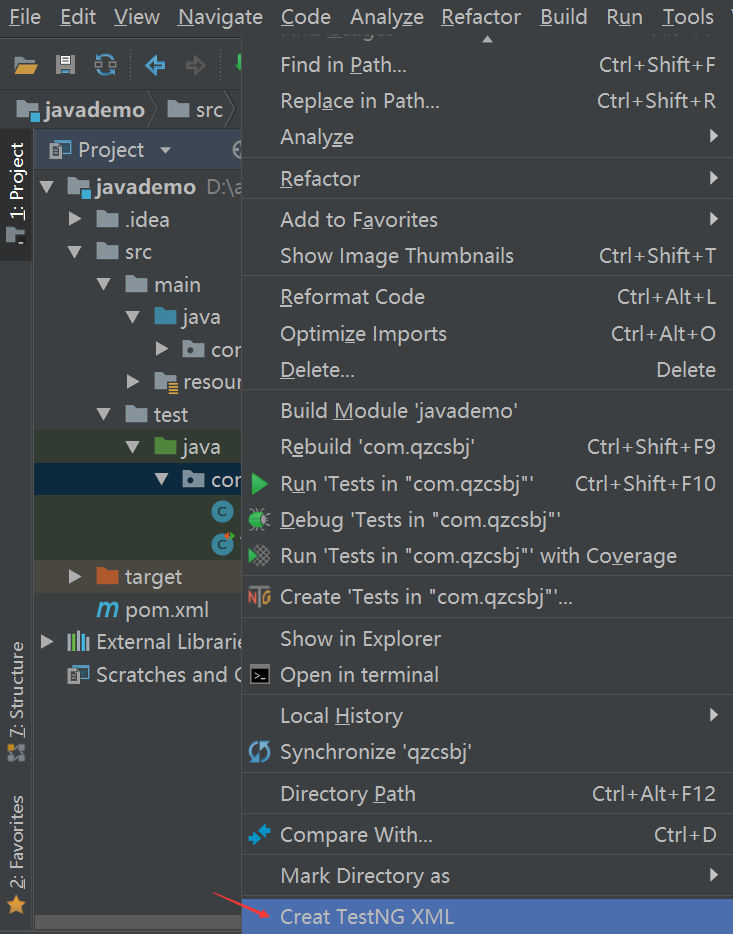
Task: Click the context menu scroll-up arrow
Action: 487,39
